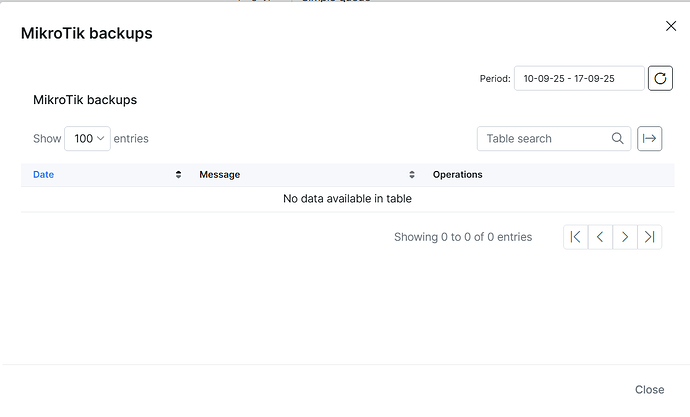Close the MikroTik backups dialog with X
This screenshot has height=417, width=690.
click(671, 26)
